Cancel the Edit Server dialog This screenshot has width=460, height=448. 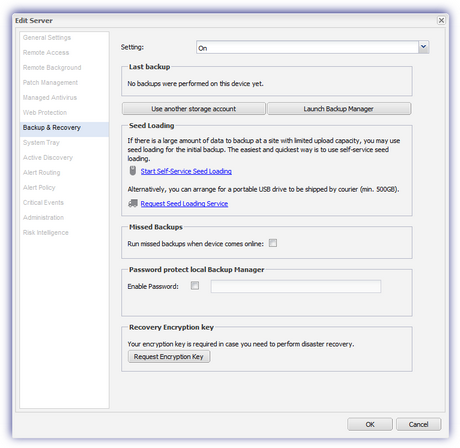(x=419, y=424)
